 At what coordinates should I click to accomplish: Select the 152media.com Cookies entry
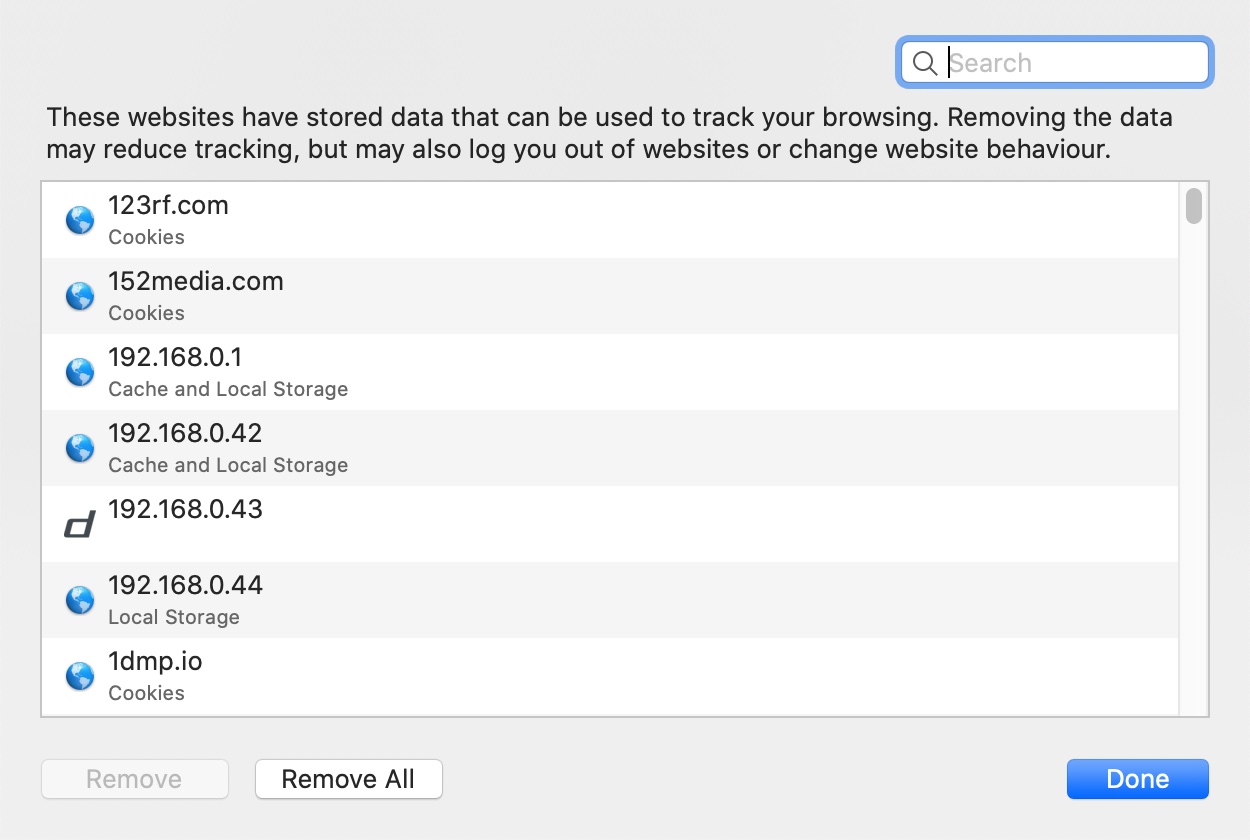610,296
